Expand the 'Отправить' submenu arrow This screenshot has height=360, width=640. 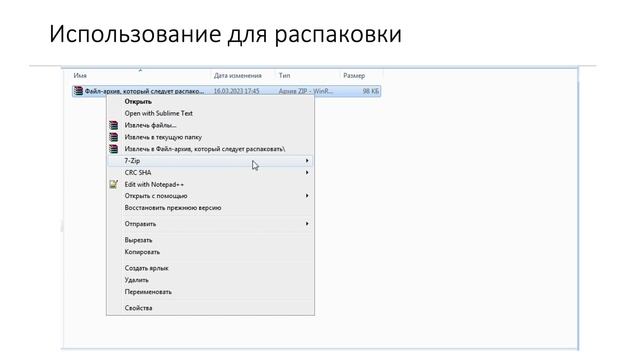point(307,224)
